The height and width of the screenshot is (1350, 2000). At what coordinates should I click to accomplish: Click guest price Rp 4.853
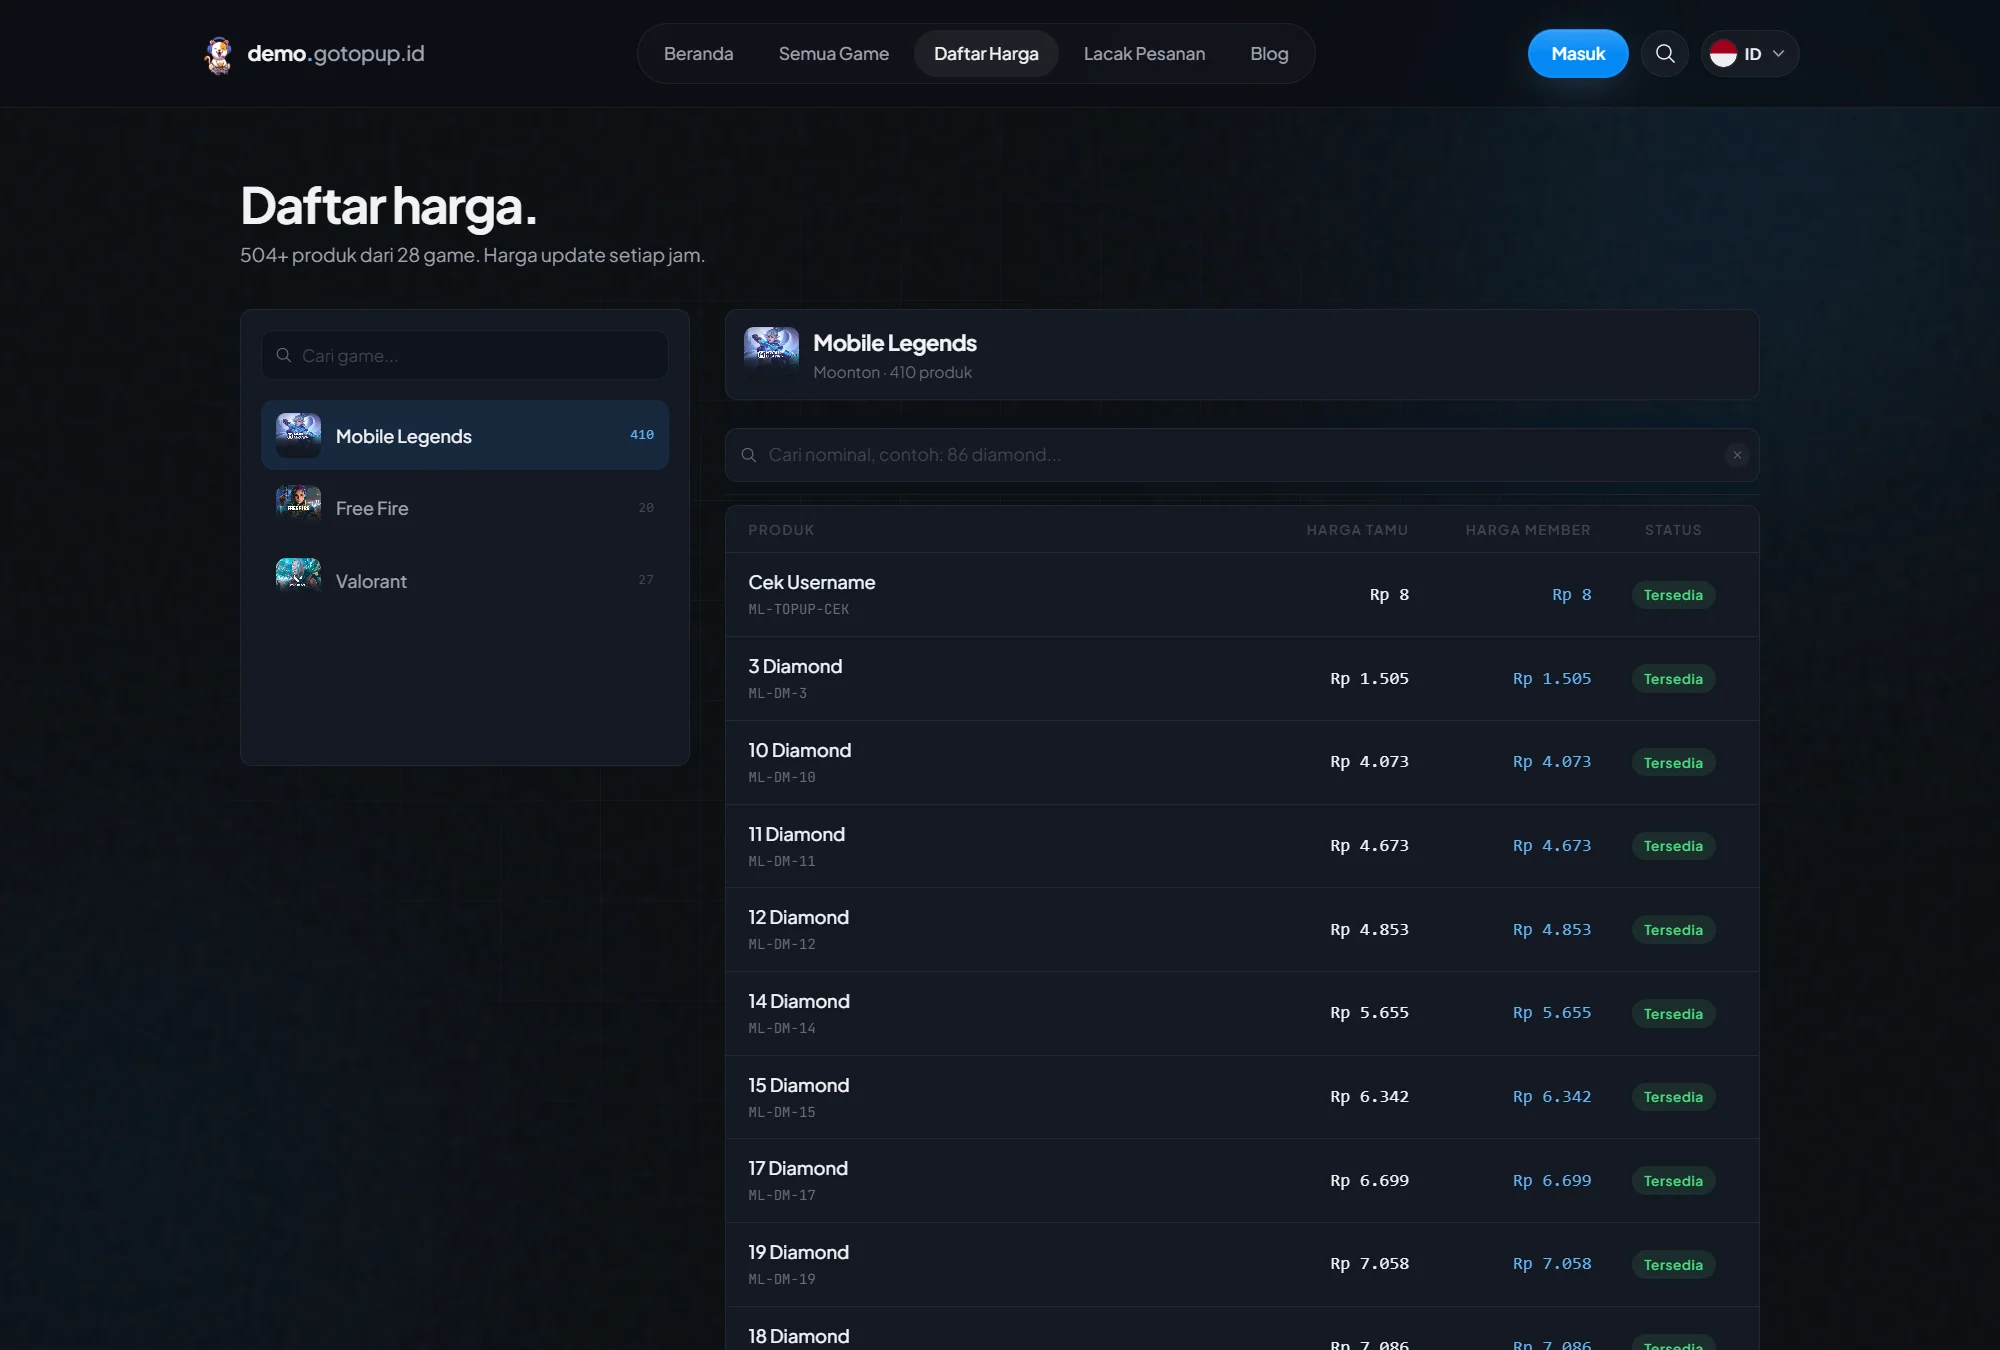(x=1369, y=930)
